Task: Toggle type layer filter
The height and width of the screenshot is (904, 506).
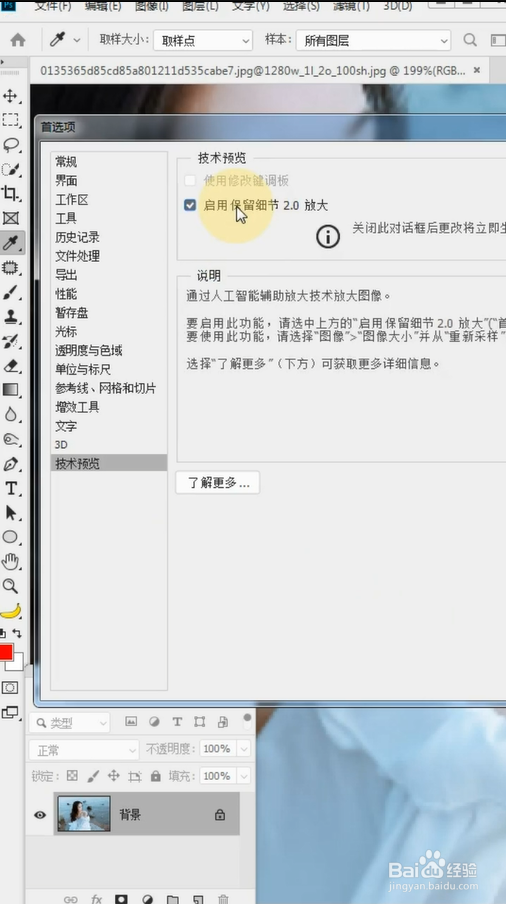Action: (177, 722)
